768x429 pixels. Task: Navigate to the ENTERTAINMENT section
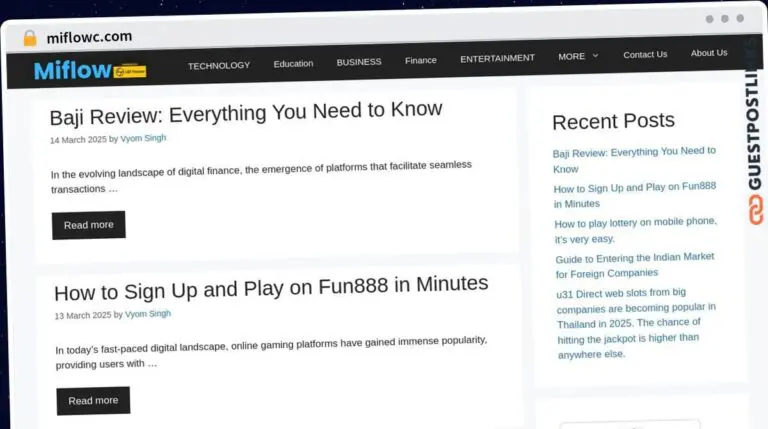(x=497, y=58)
